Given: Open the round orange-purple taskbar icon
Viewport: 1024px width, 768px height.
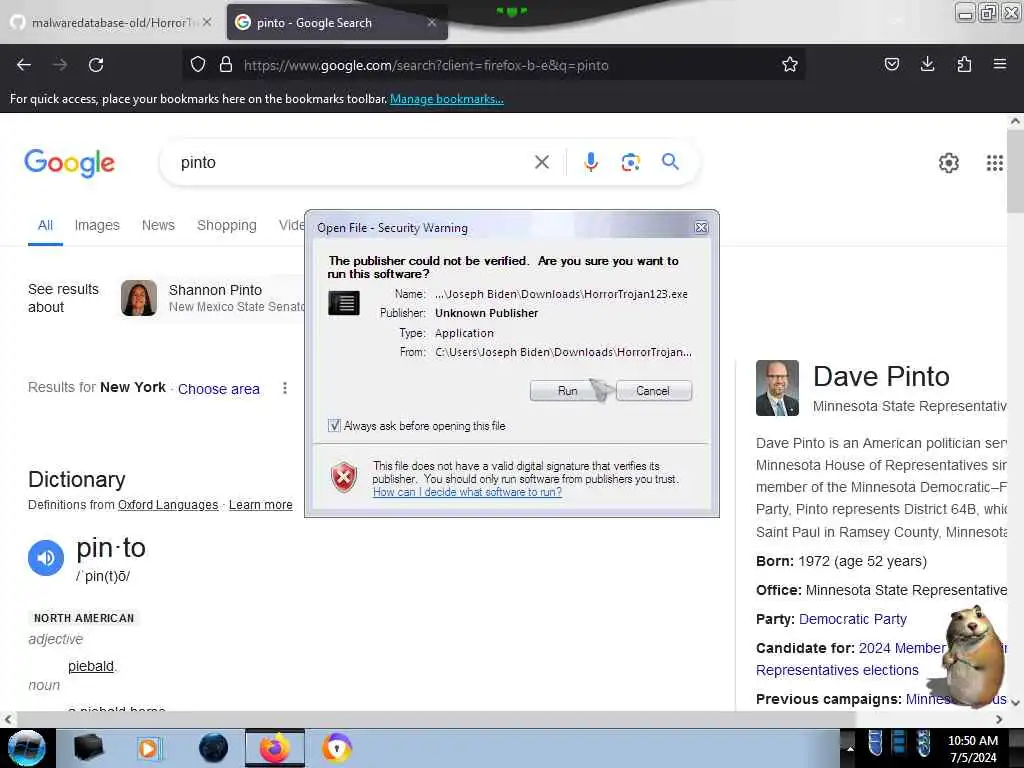Looking at the screenshot, I should click(x=337, y=748).
